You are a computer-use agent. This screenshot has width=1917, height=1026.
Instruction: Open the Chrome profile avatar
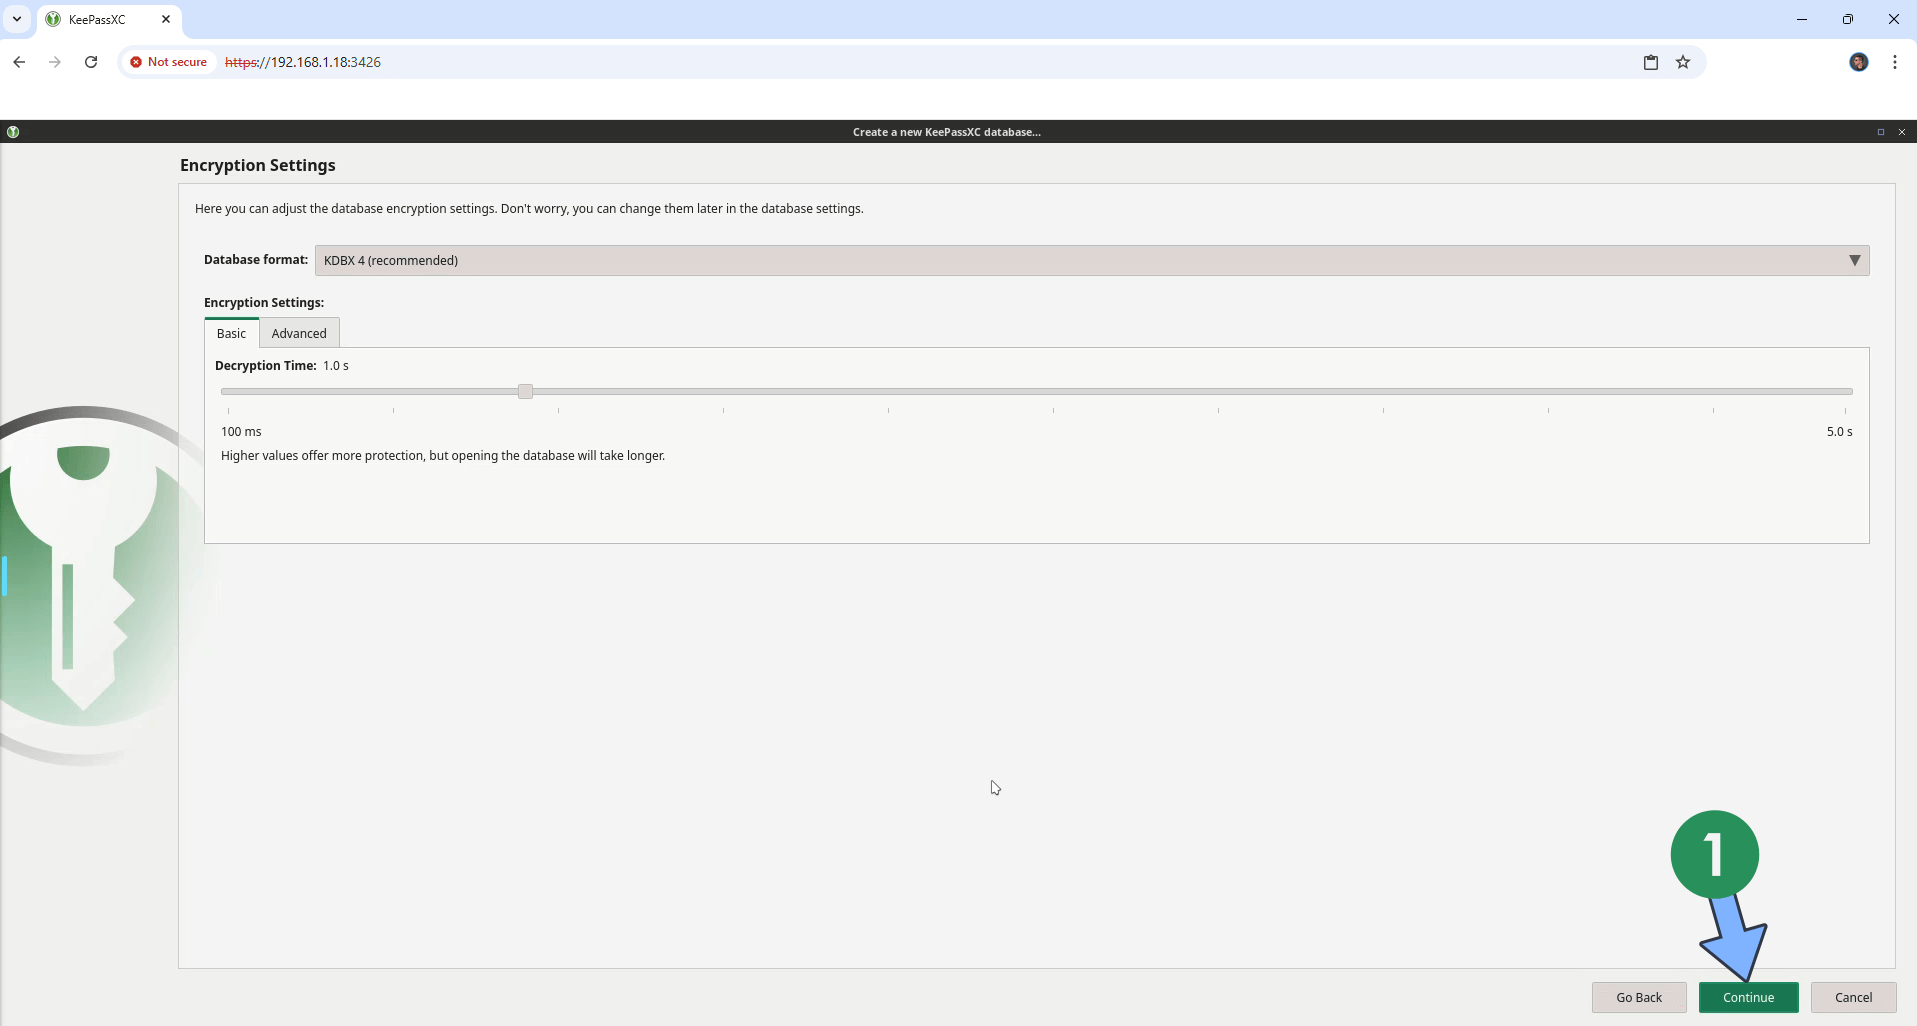pos(1859,62)
